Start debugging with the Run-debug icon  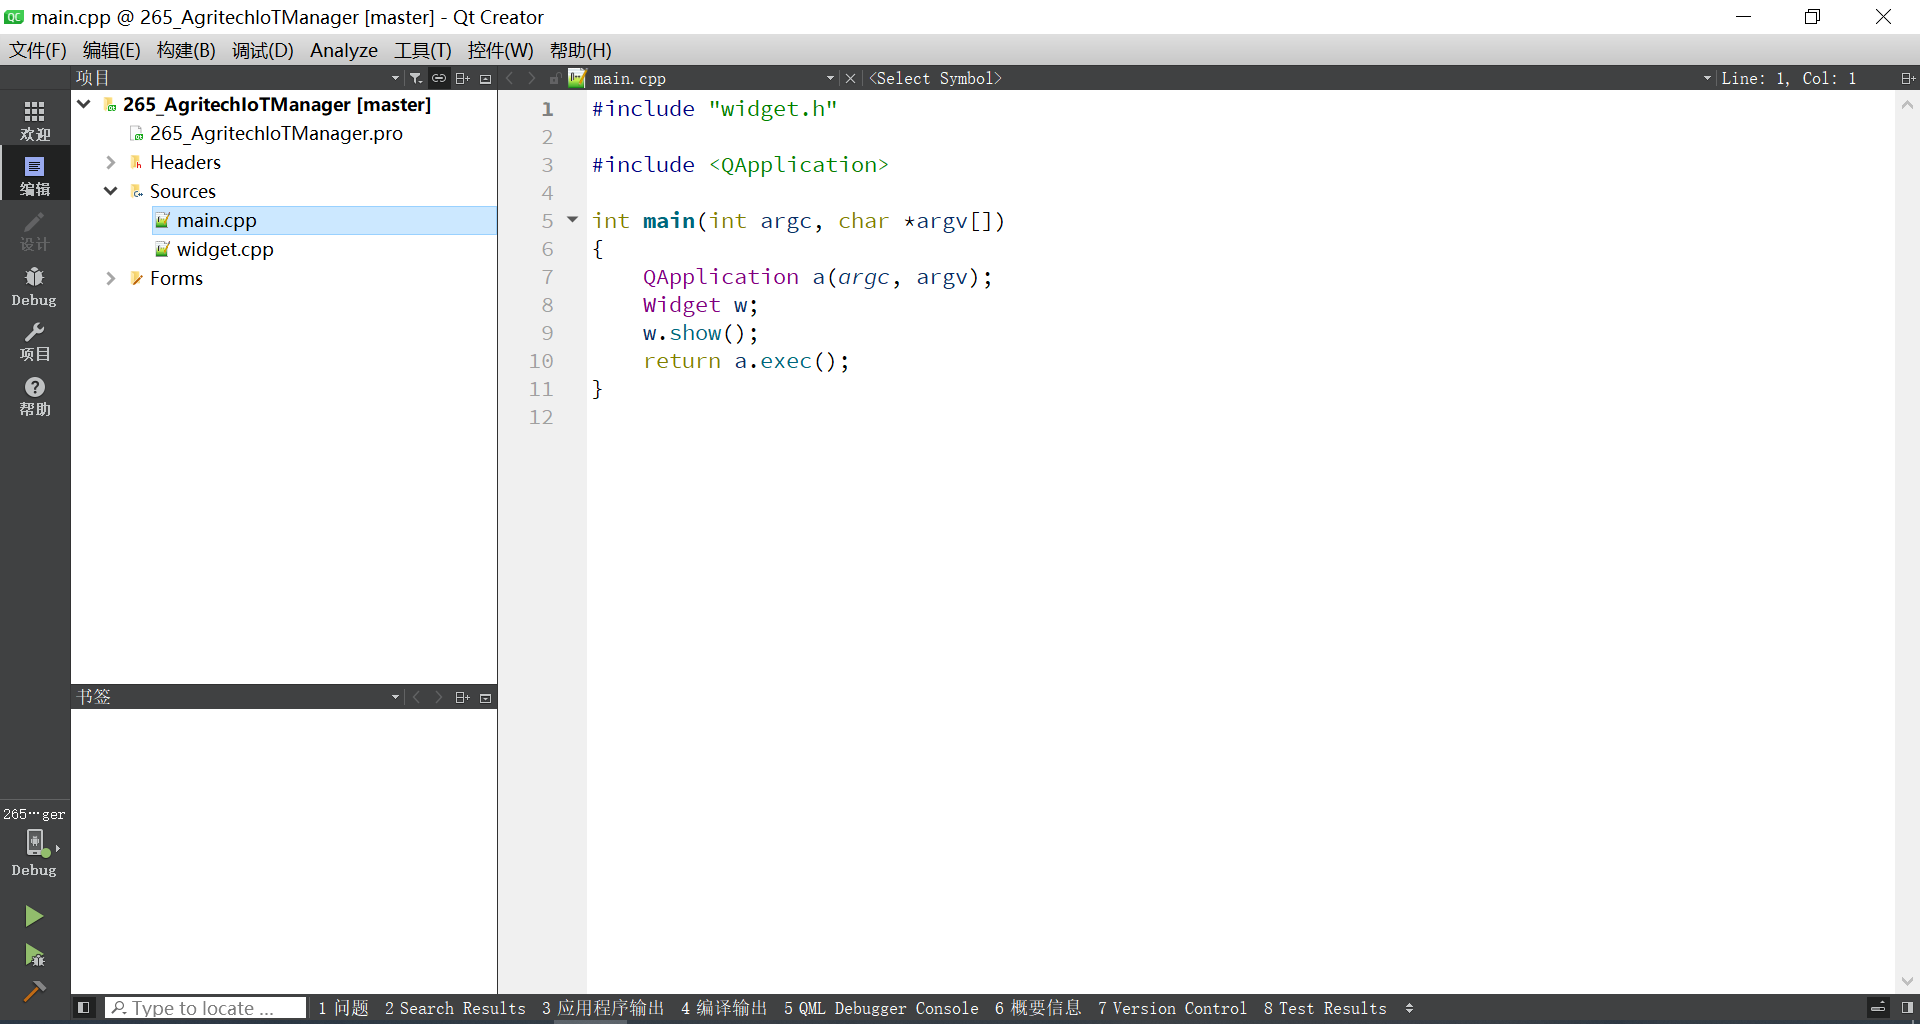34,955
